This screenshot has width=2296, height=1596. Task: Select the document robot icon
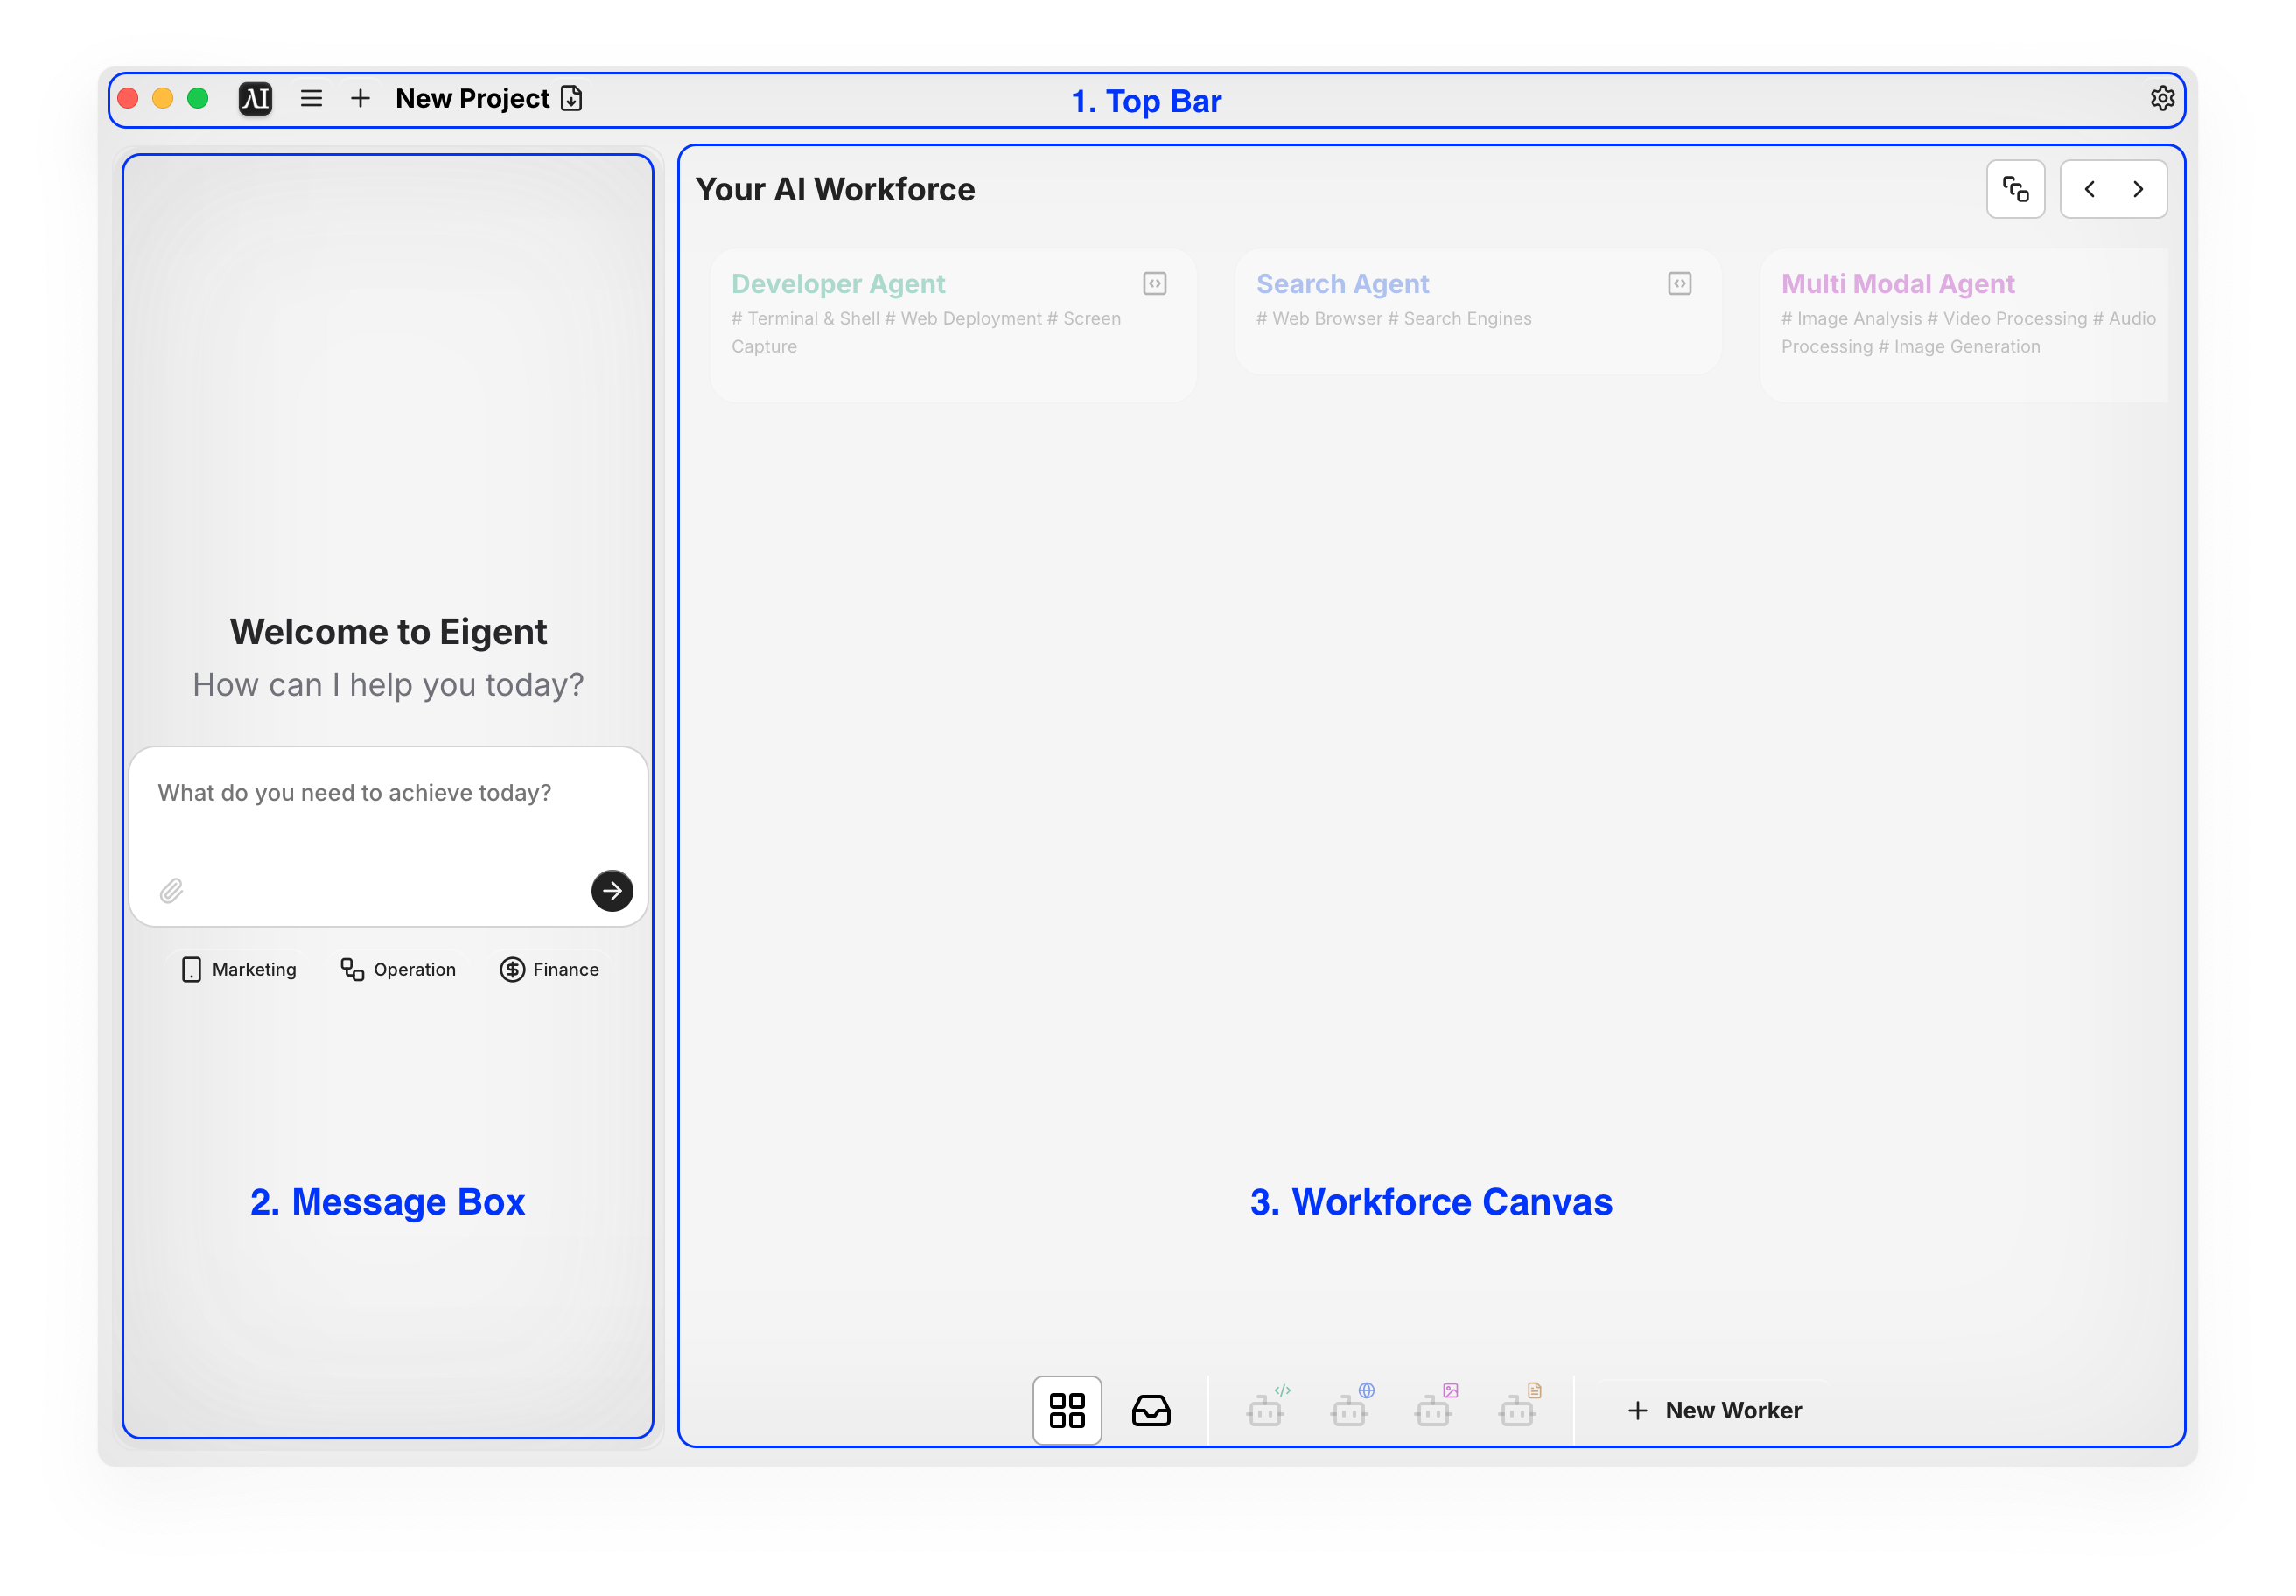1520,1407
